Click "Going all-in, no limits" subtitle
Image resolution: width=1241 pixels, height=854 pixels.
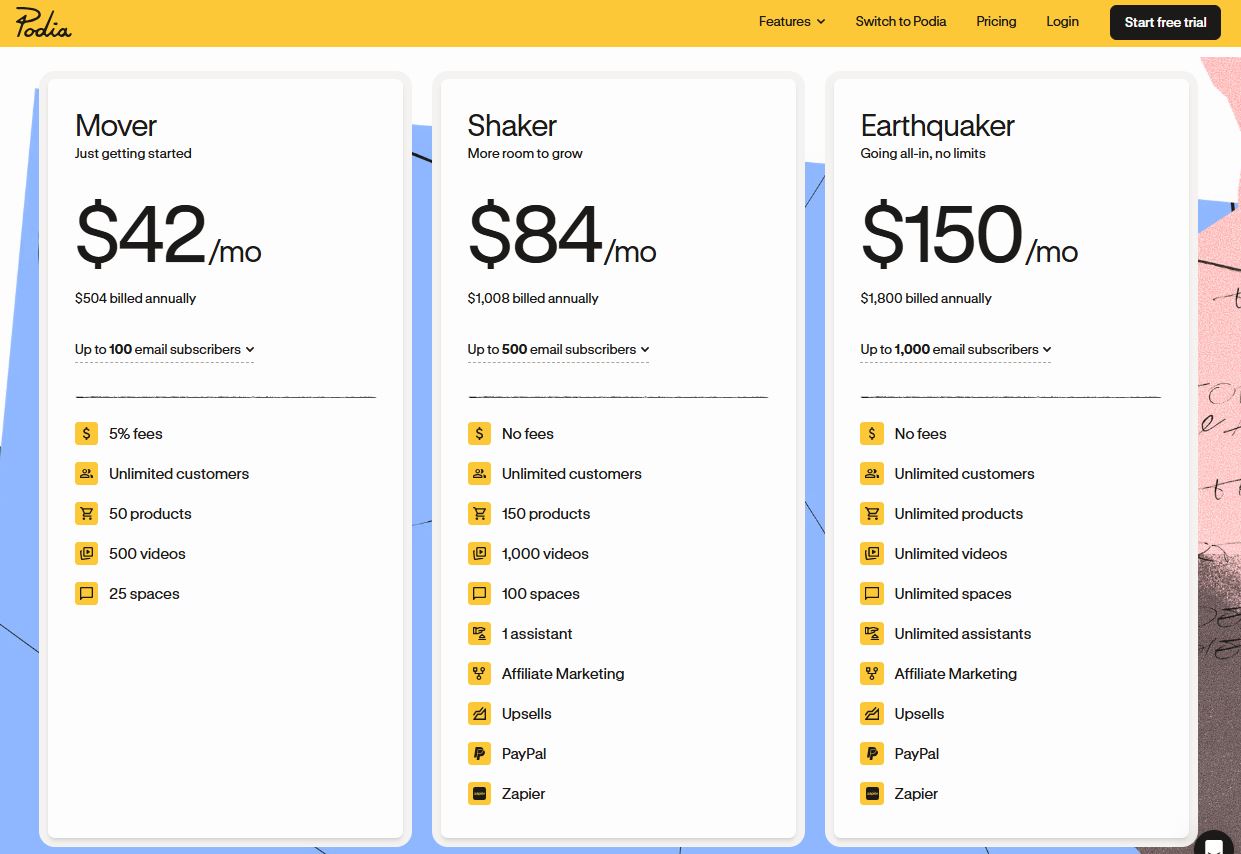point(923,153)
